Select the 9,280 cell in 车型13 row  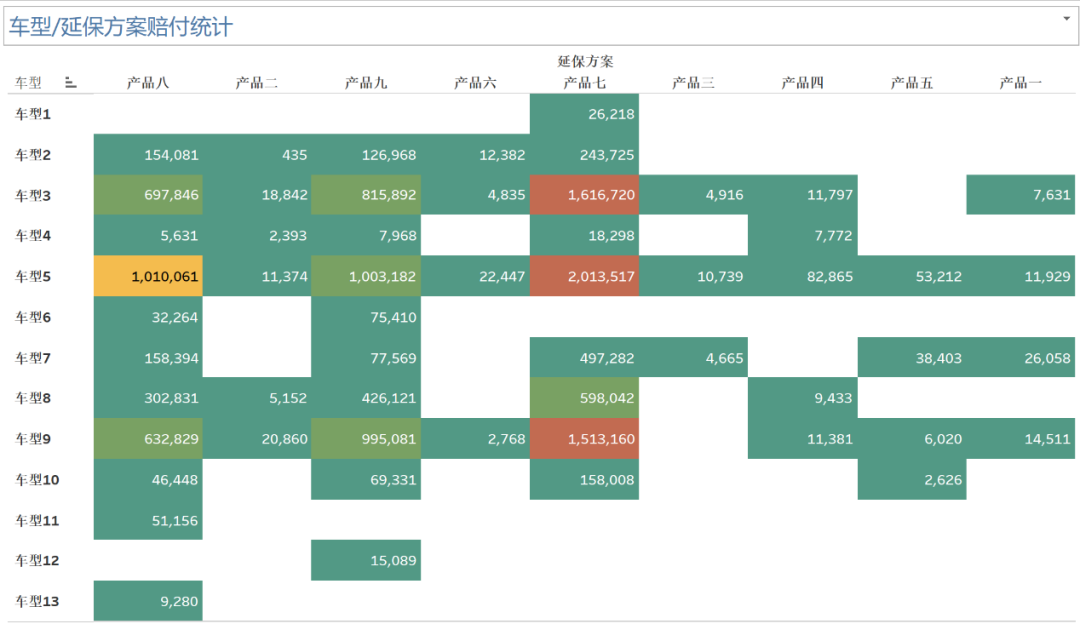(148, 601)
